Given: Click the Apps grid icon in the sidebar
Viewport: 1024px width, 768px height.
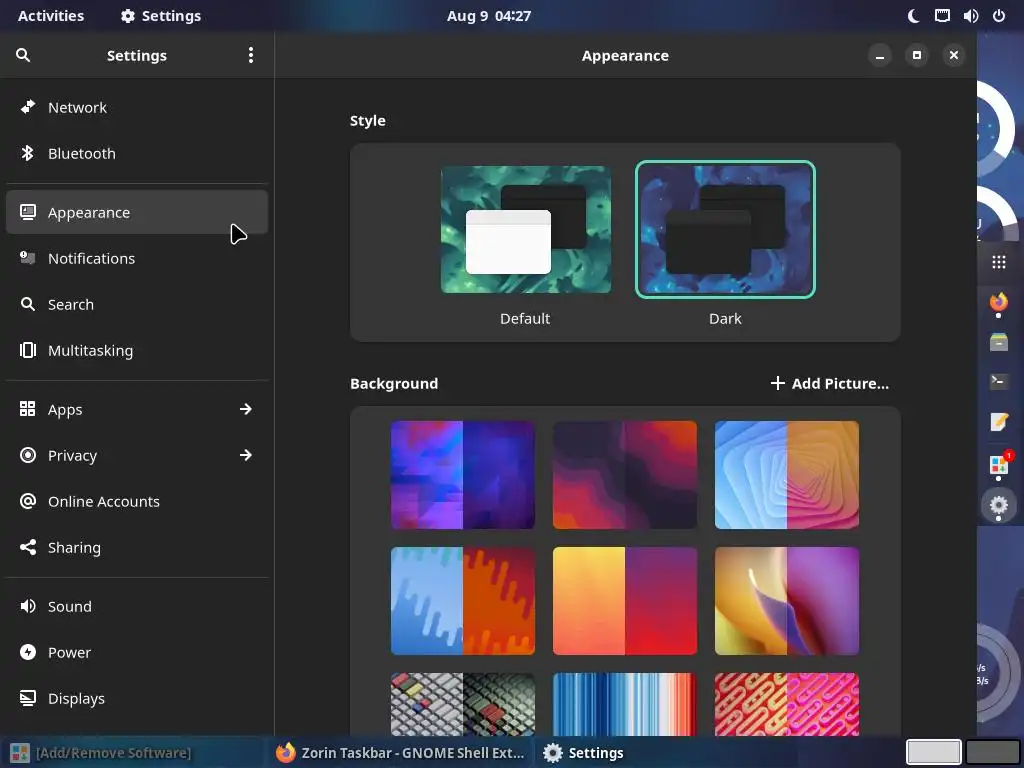Looking at the screenshot, I should (27, 409).
